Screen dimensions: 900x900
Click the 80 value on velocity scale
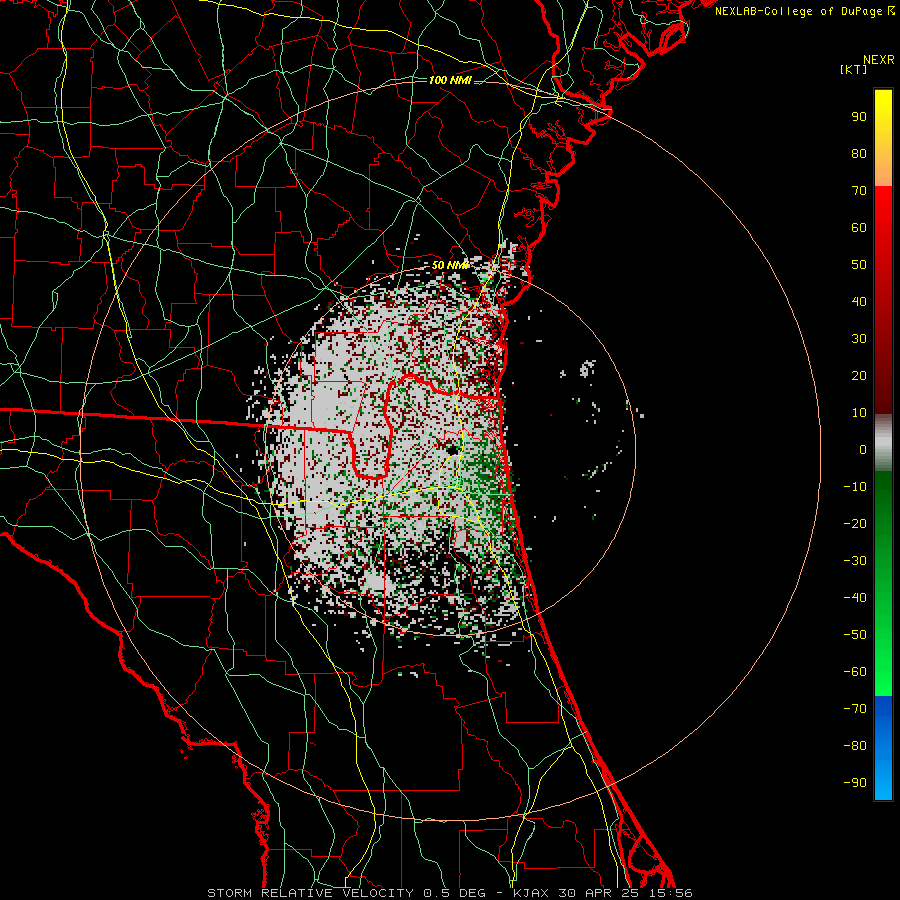(x=859, y=154)
